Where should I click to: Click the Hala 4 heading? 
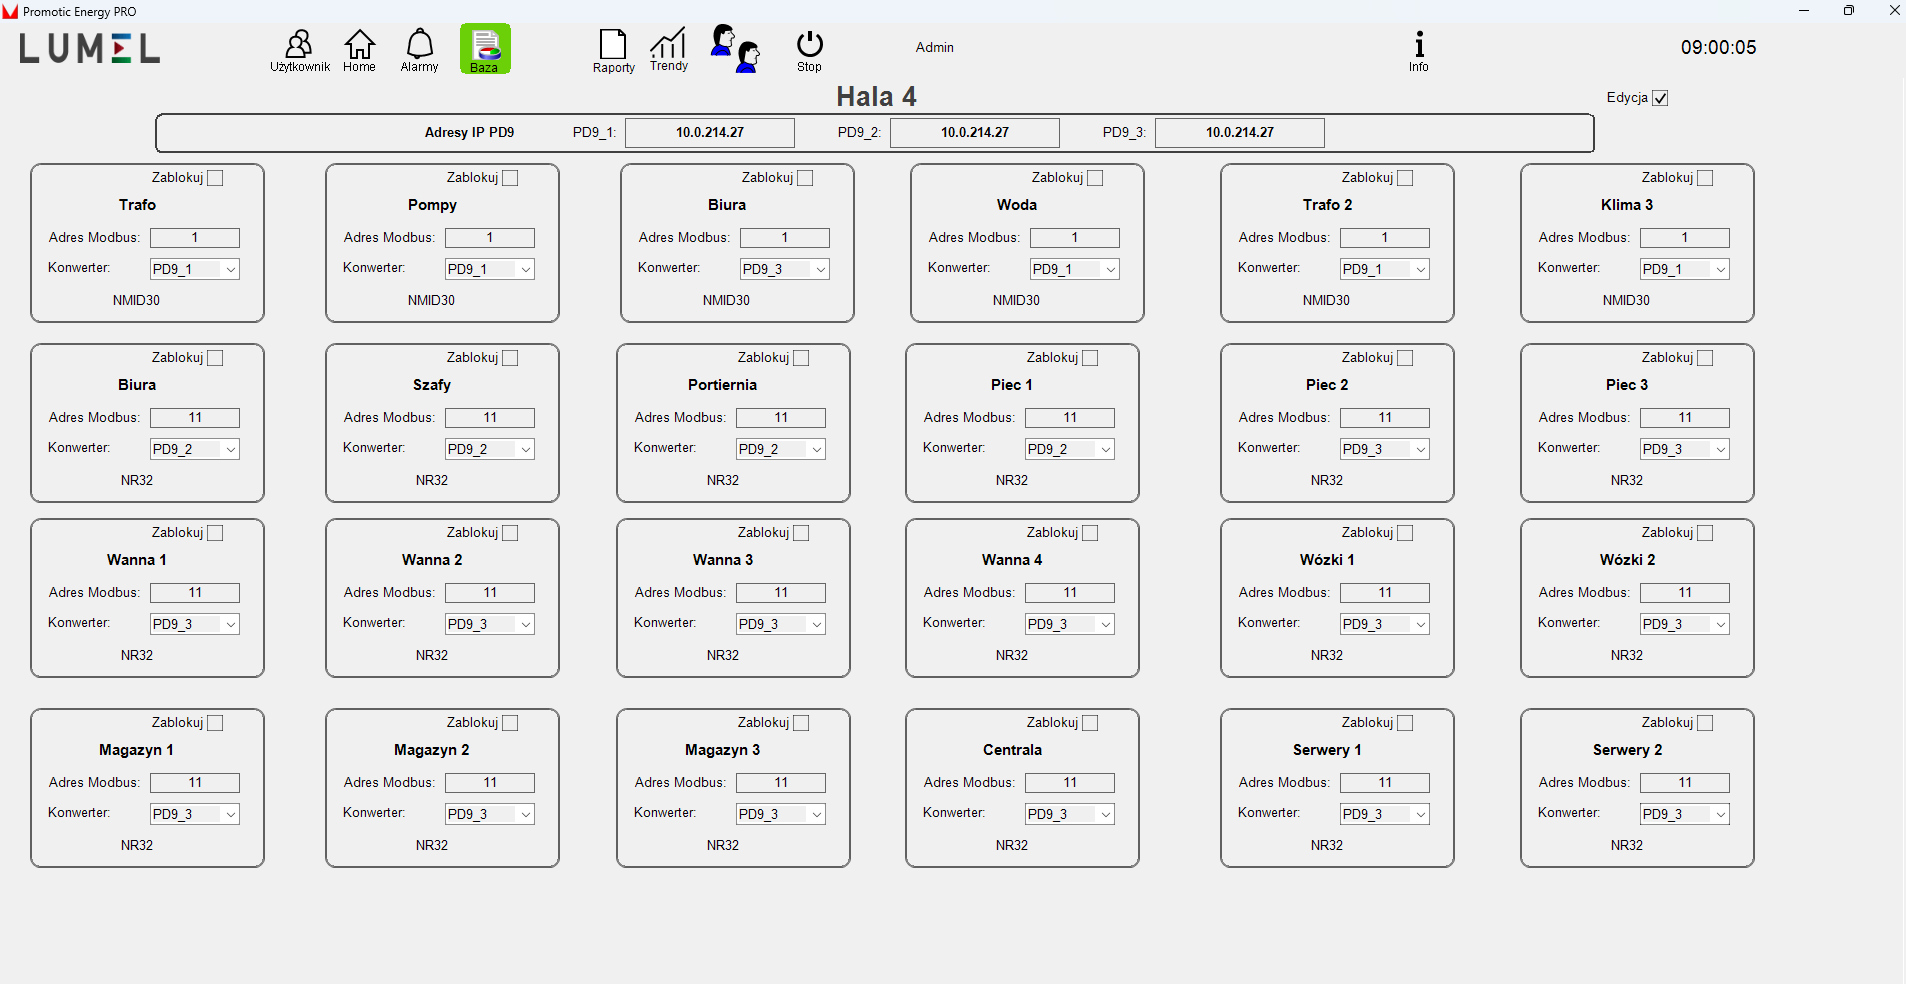click(876, 97)
